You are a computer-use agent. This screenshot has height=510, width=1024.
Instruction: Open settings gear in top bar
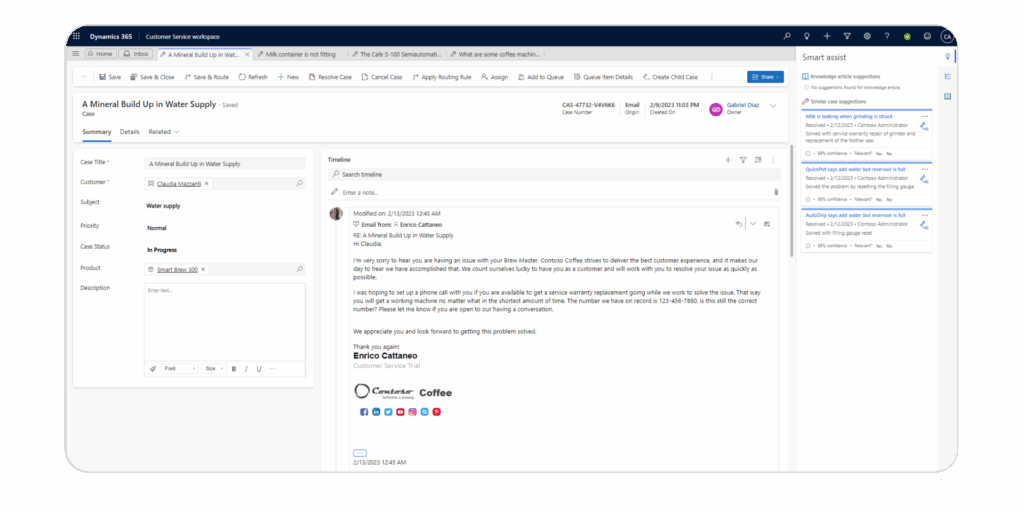point(867,36)
